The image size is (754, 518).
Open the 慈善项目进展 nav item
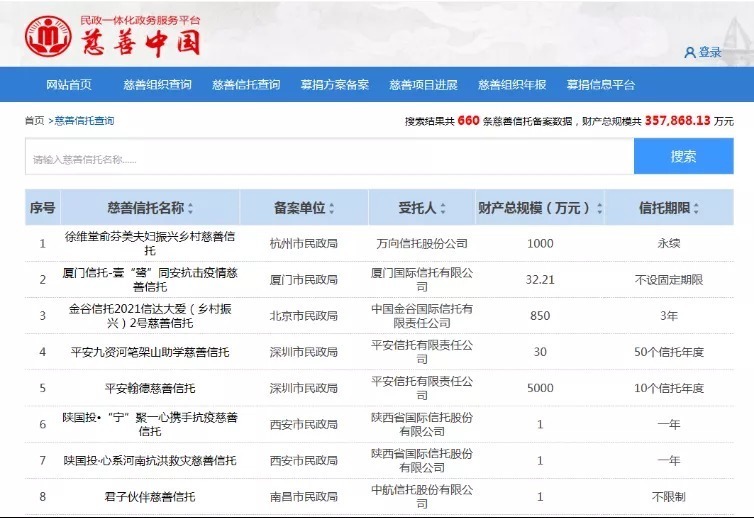(423, 85)
